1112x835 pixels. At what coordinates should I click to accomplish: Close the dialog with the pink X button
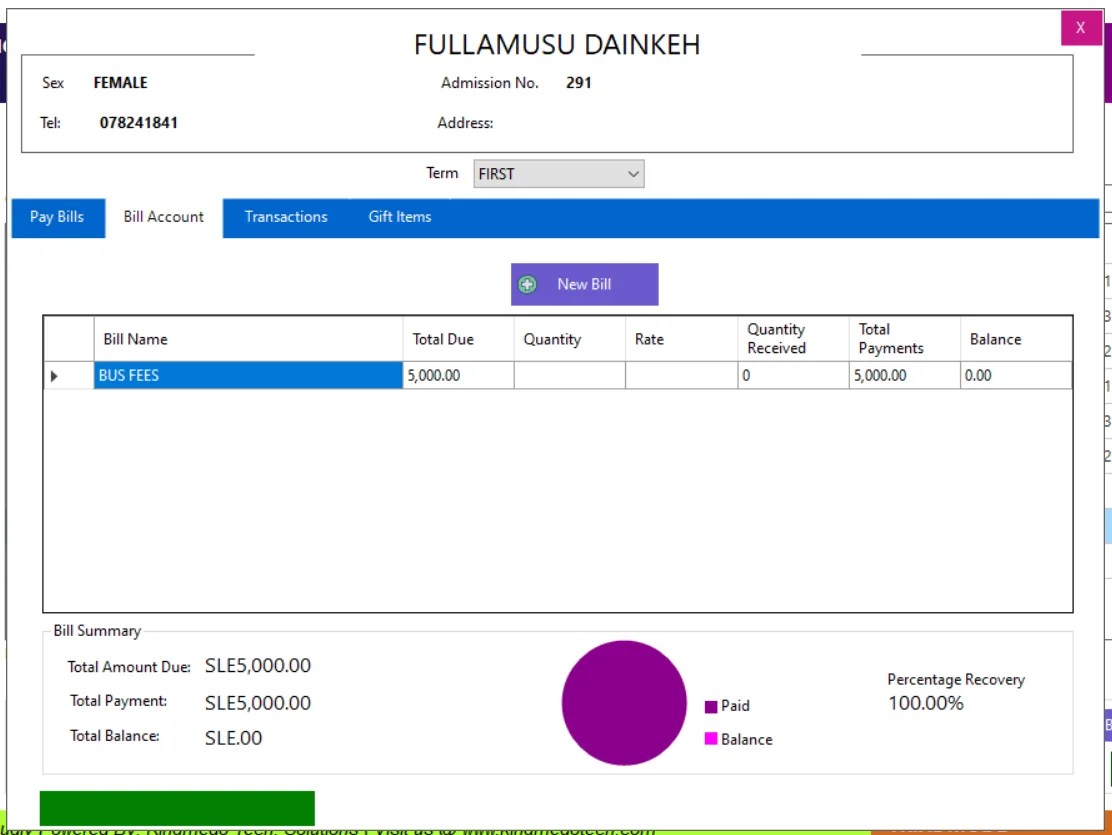tap(1081, 28)
